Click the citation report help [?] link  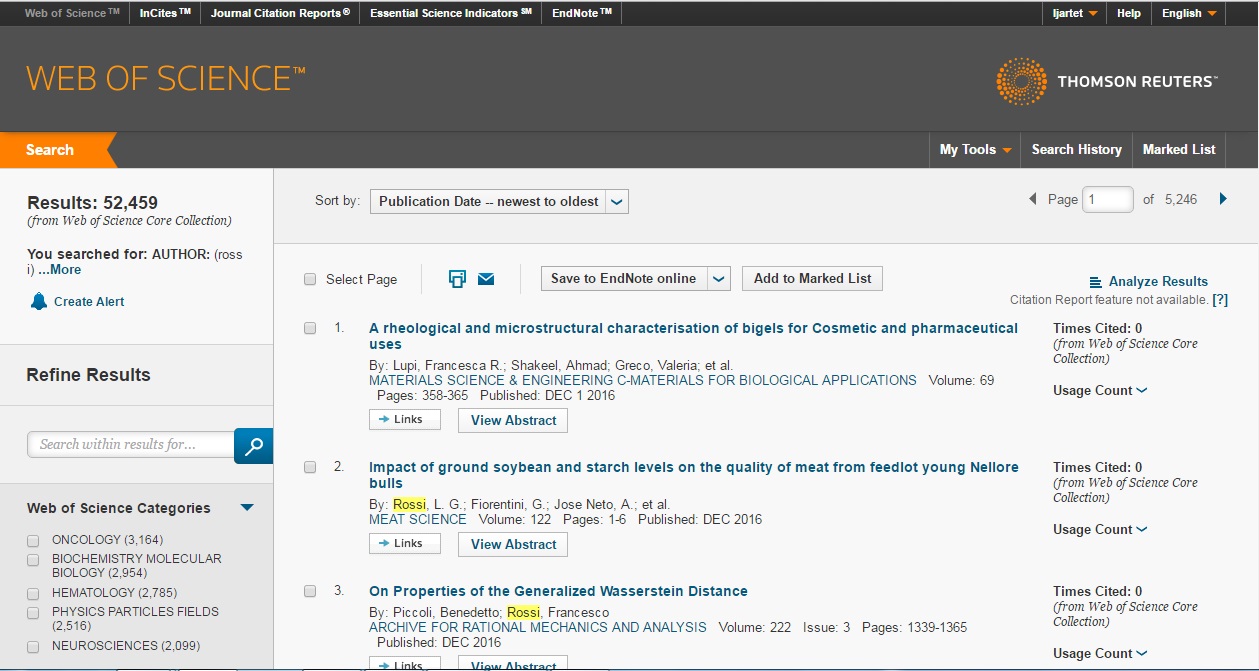(1219, 300)
